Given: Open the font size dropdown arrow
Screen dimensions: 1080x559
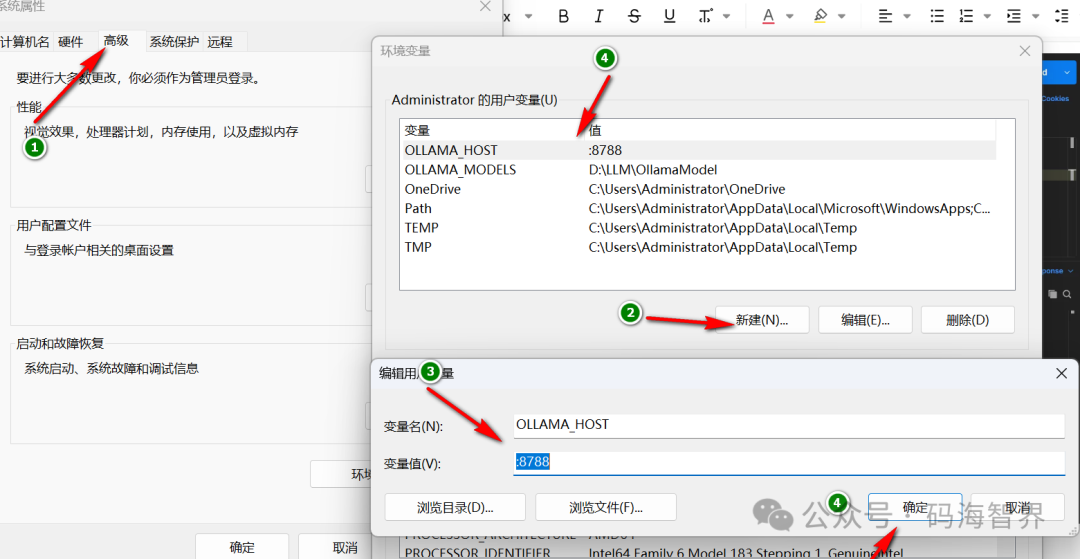Looking at the screenshot, I should coord(726,17).
